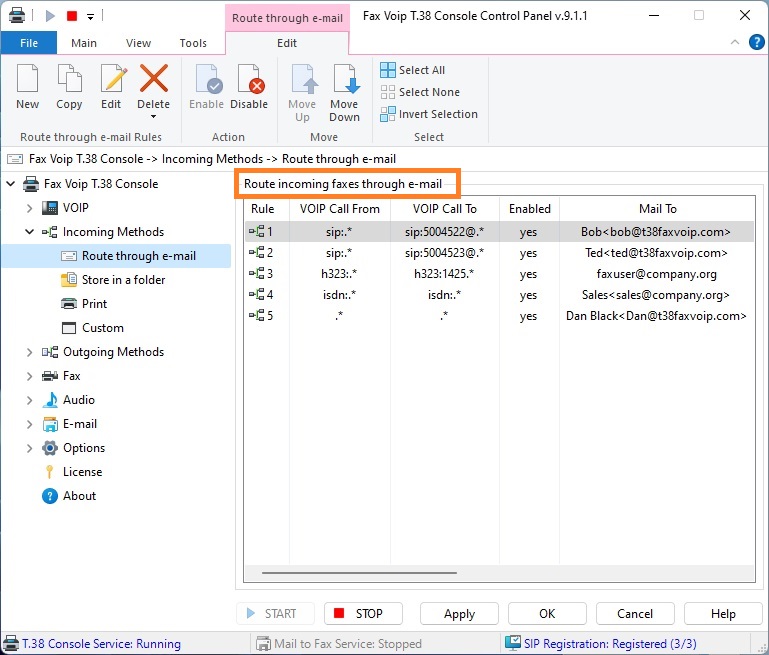
Task: Select rule 3 with h323:1425.*
Action: [499, 274]
